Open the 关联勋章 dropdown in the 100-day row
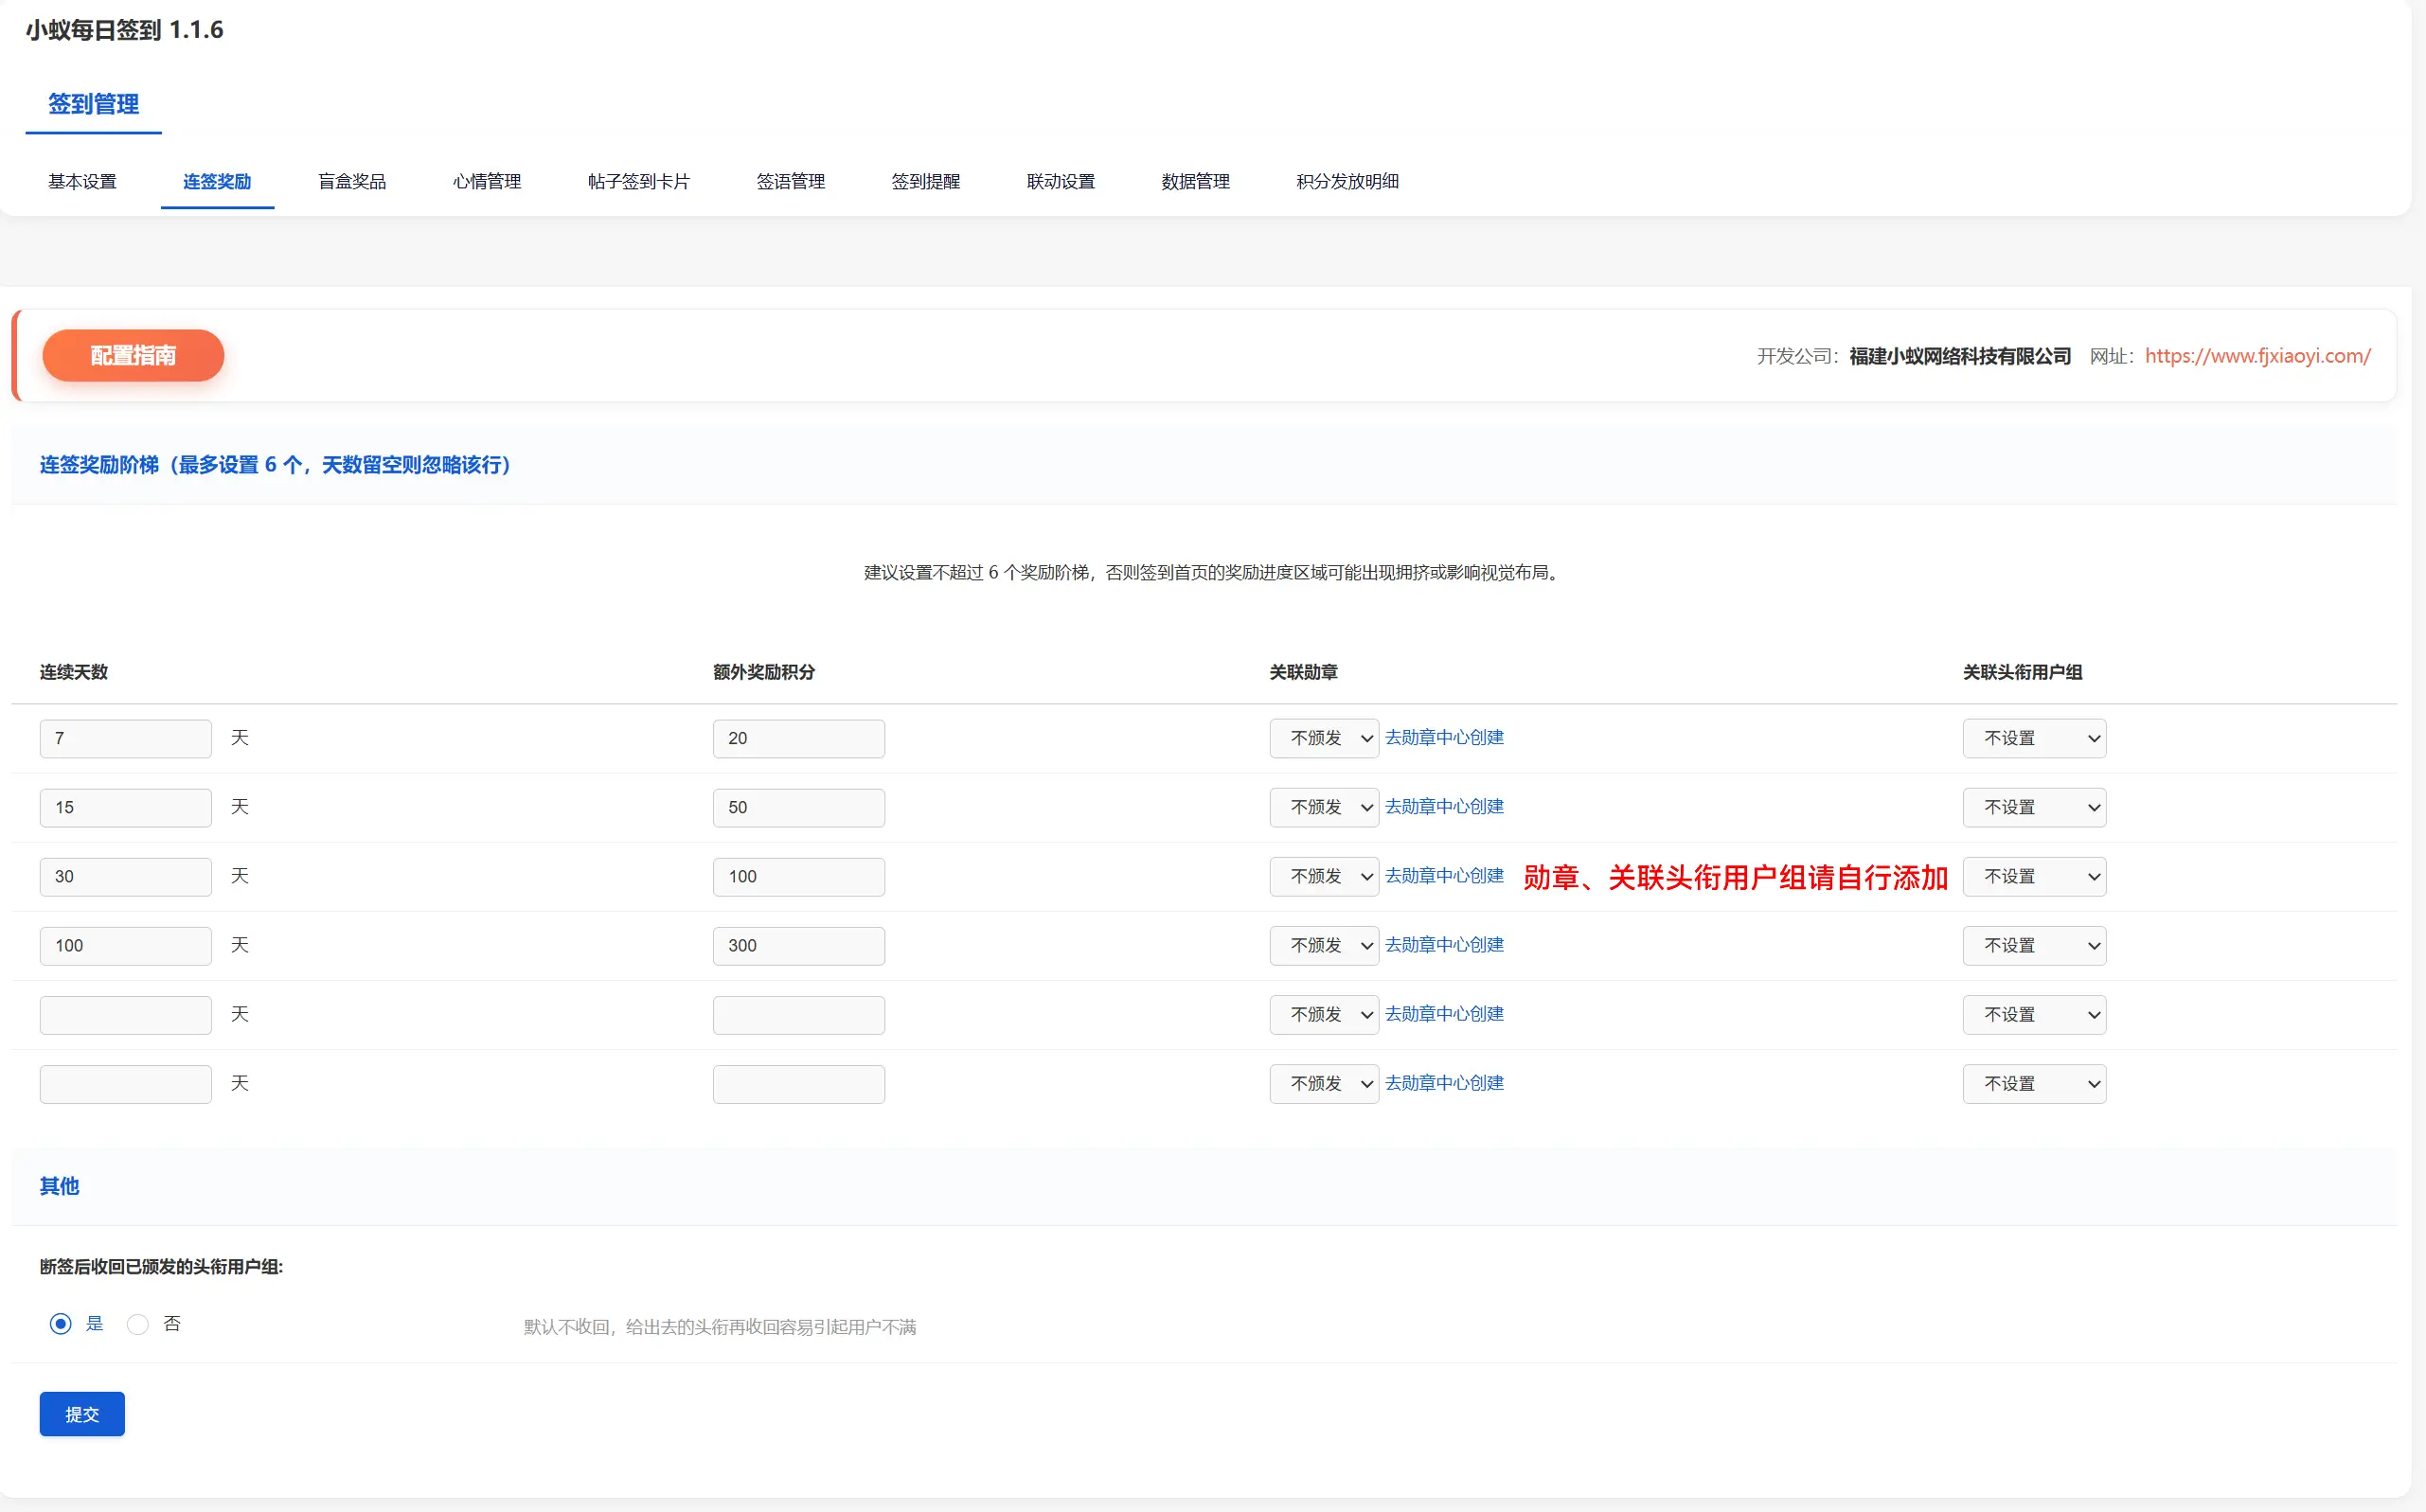The width and height of the screenshot is (2426, 1512). 1324,945
